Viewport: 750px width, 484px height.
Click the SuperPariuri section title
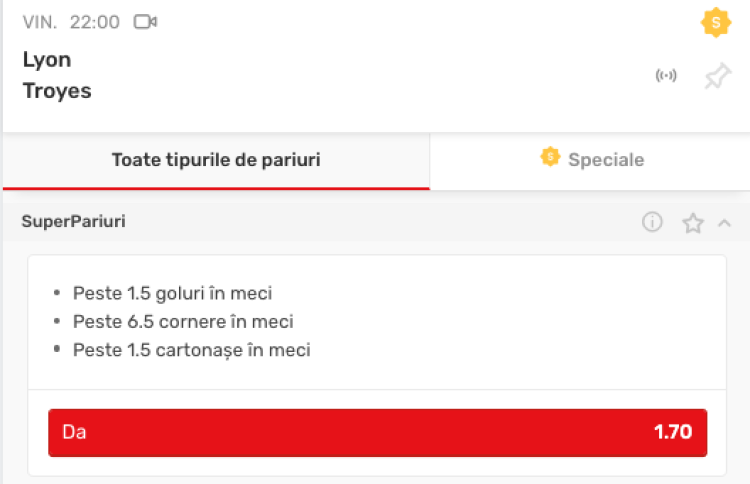click(74, 222)
